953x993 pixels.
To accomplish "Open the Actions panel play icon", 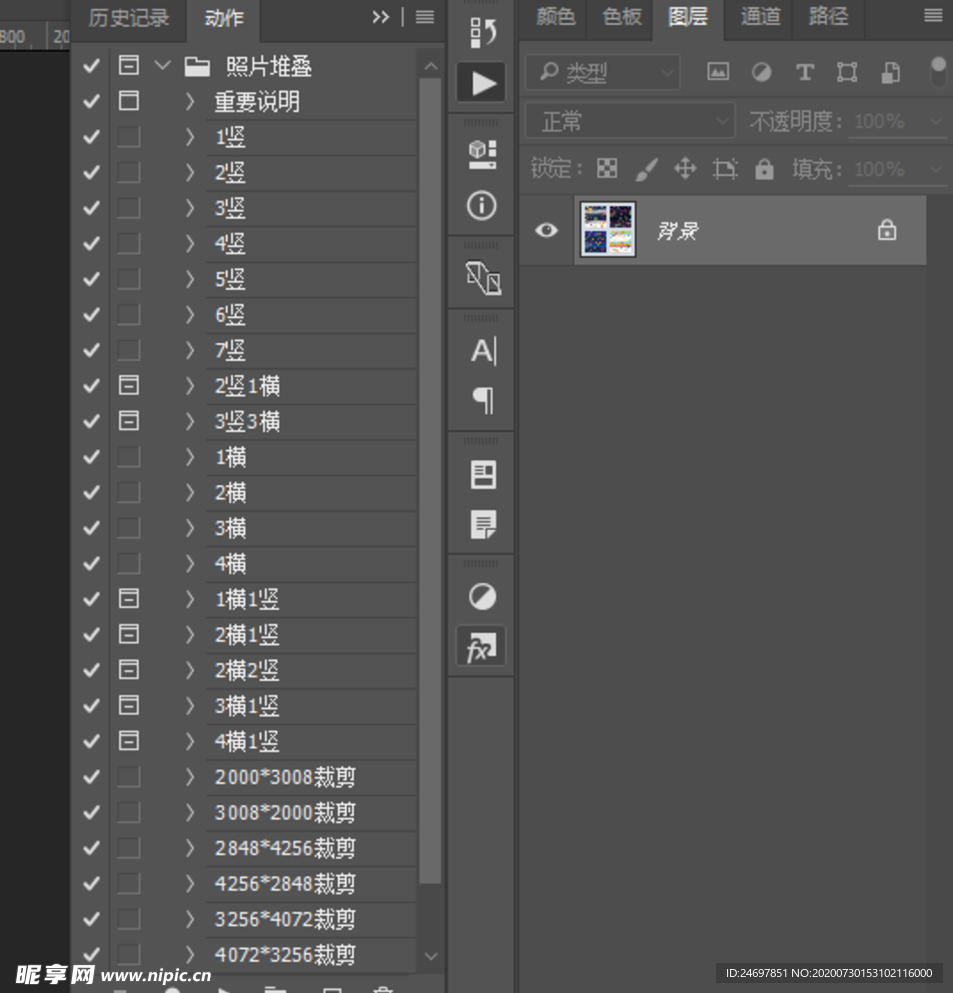I will click(x=482, y=82).
